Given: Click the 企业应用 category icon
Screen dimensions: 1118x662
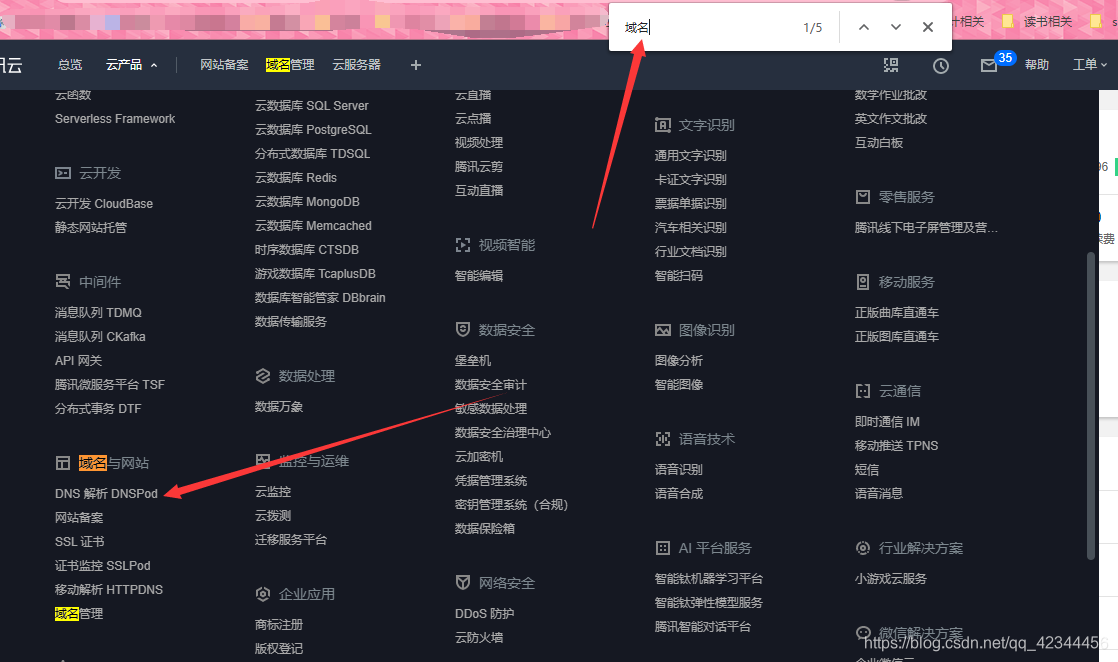Looking at the screenshot, I should [263, 594].
